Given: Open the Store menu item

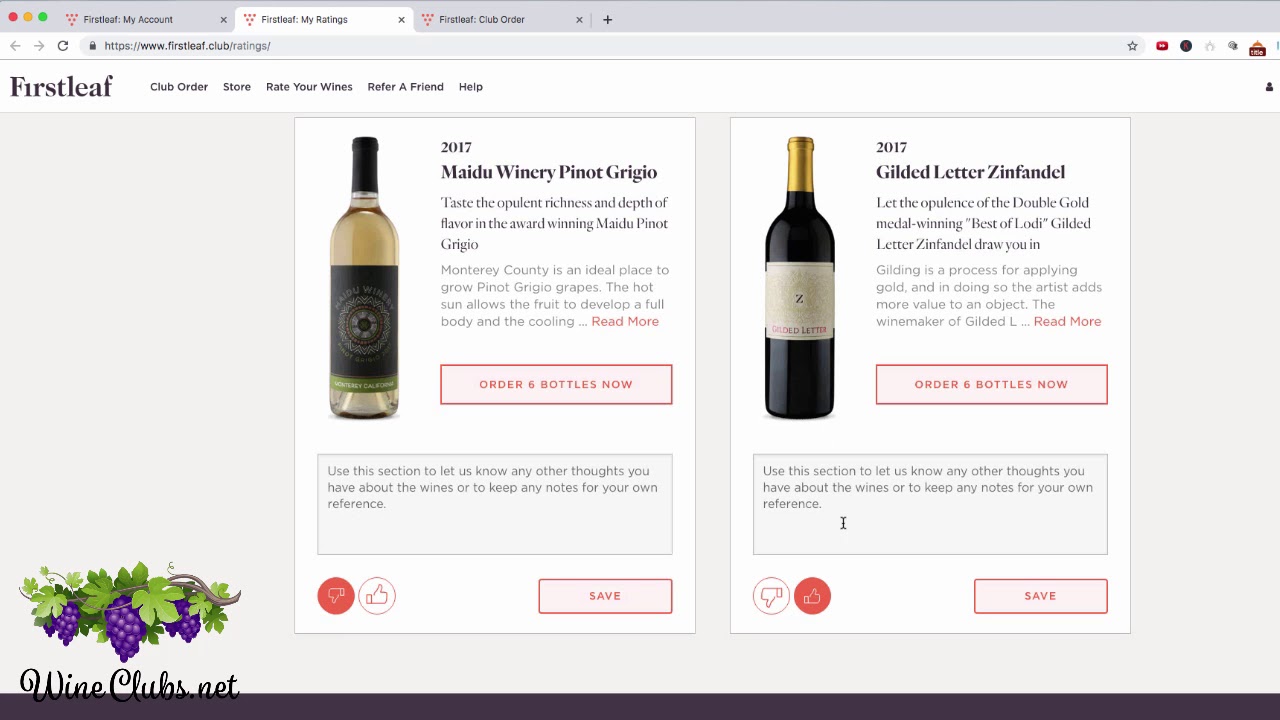Looking at the screenshot, I should click(237, 87).
